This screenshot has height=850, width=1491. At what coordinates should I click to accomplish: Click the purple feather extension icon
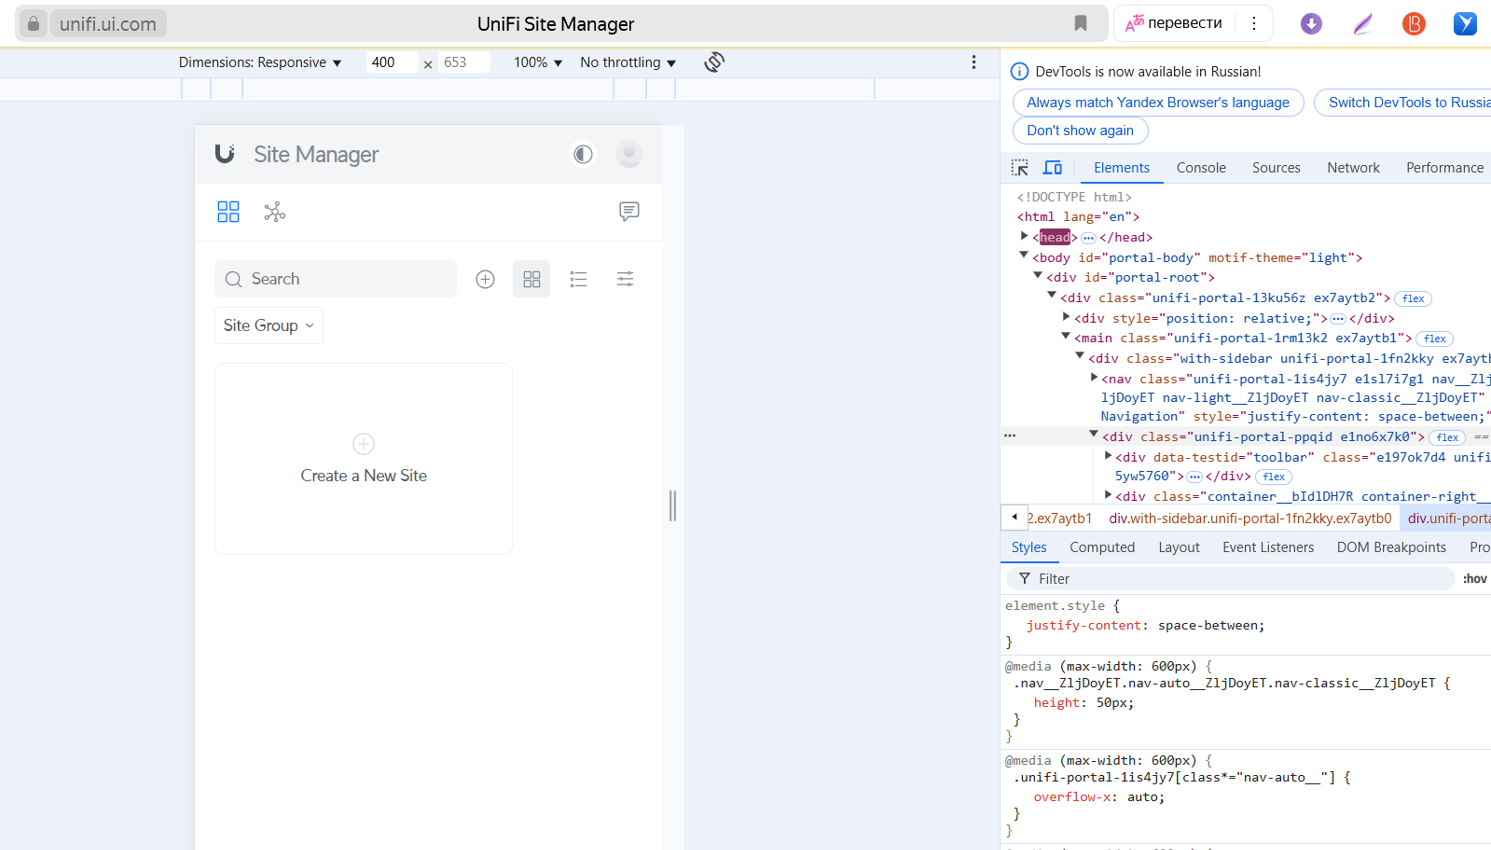click(x=1363, y=23)
